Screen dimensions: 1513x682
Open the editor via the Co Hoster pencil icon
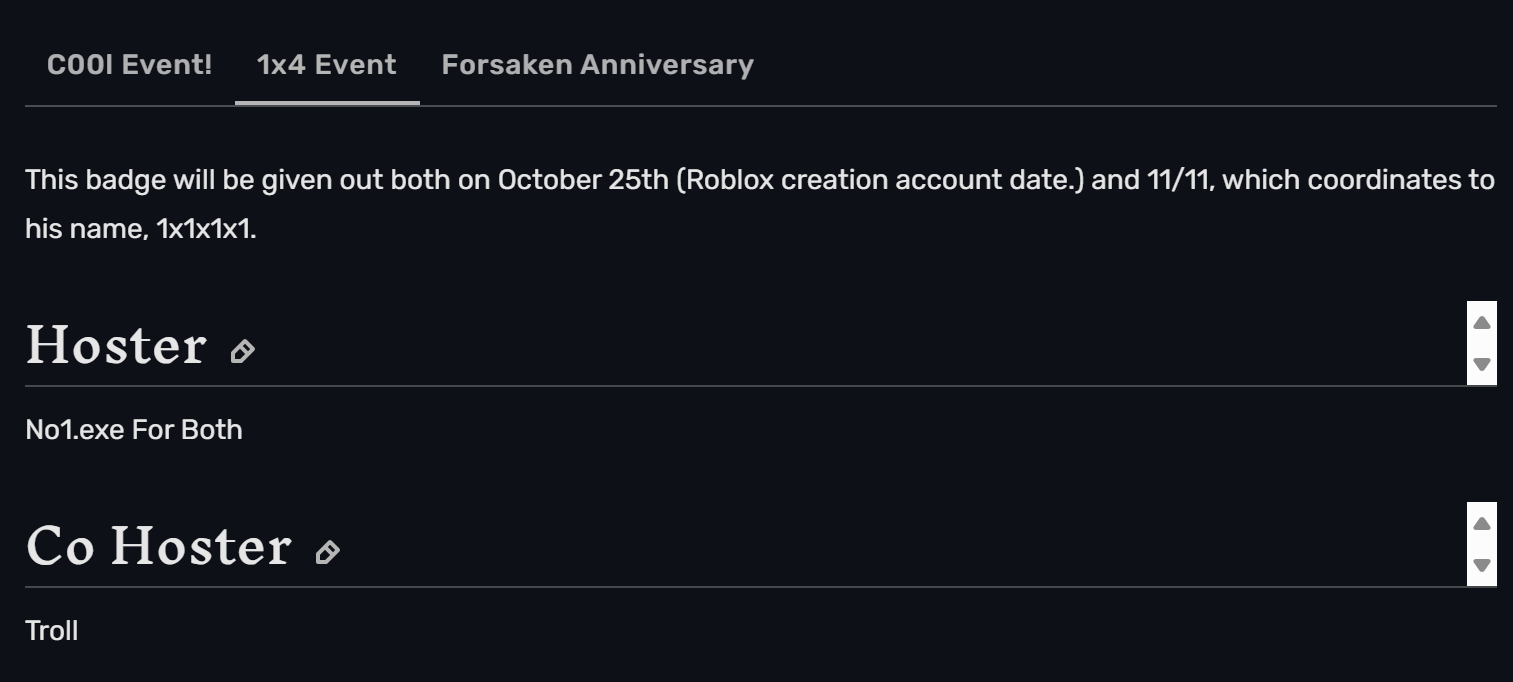tap(327, 554)
